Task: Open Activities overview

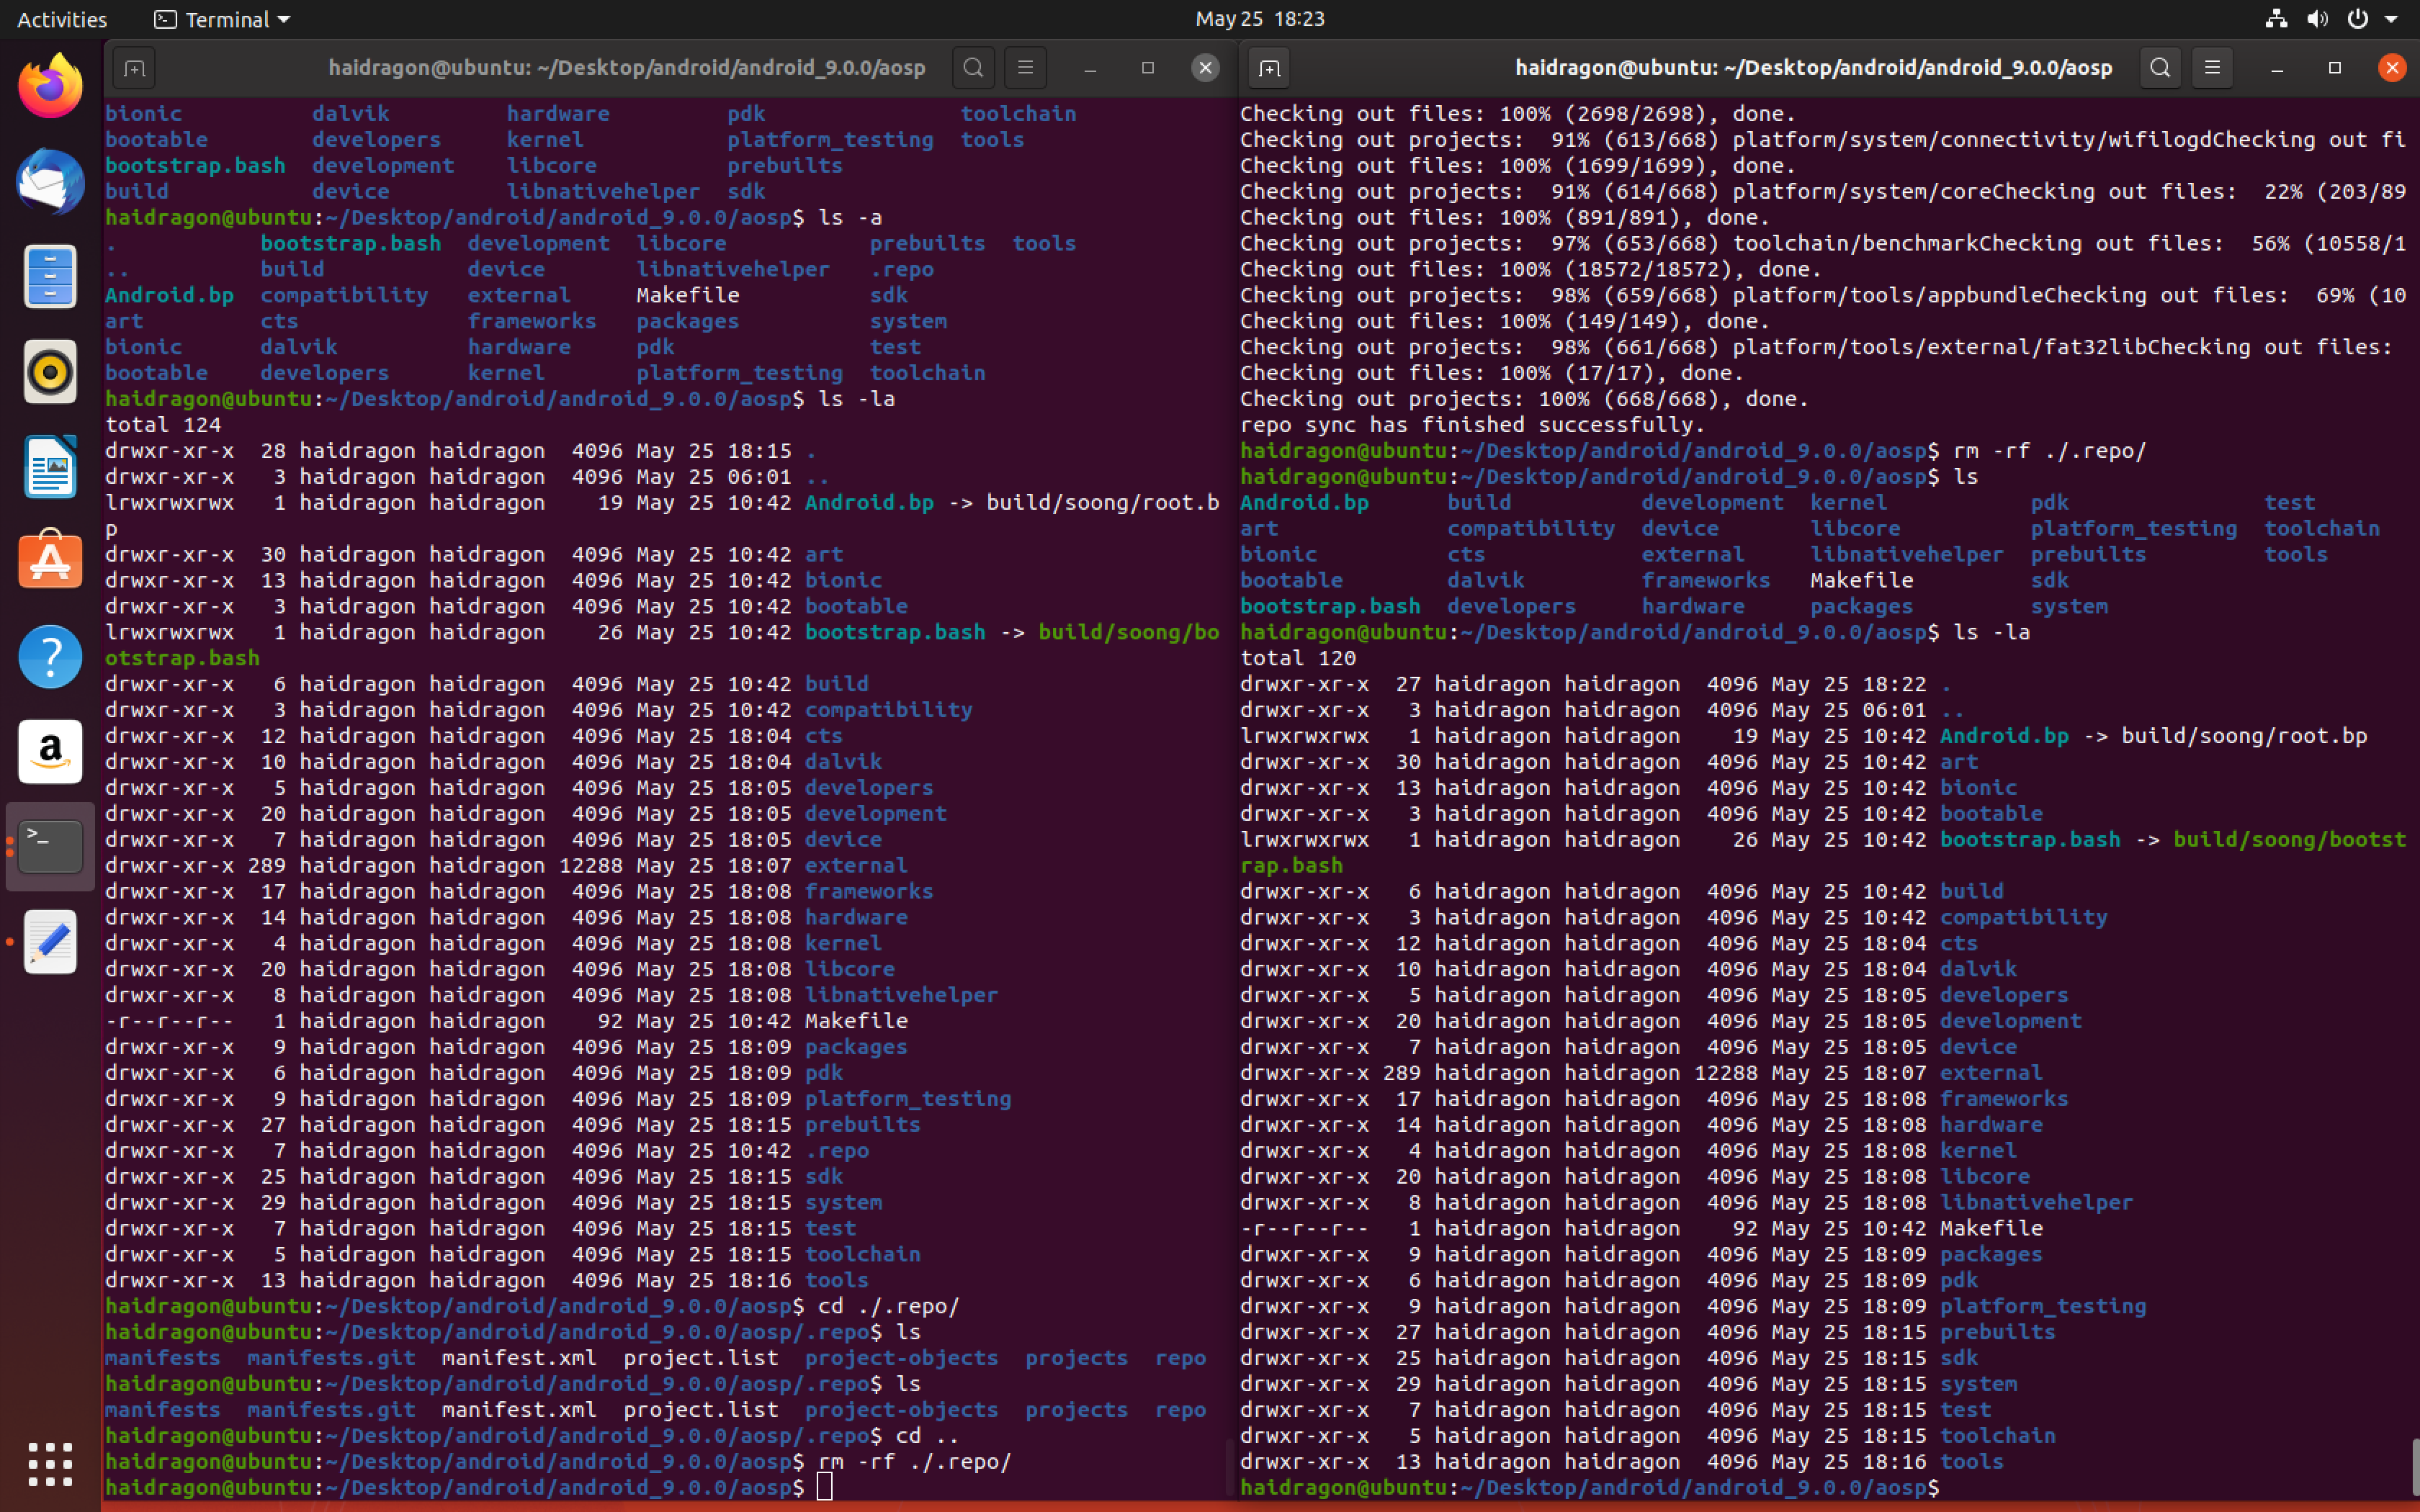Action: pyautogui.click(x=62, y=19)
